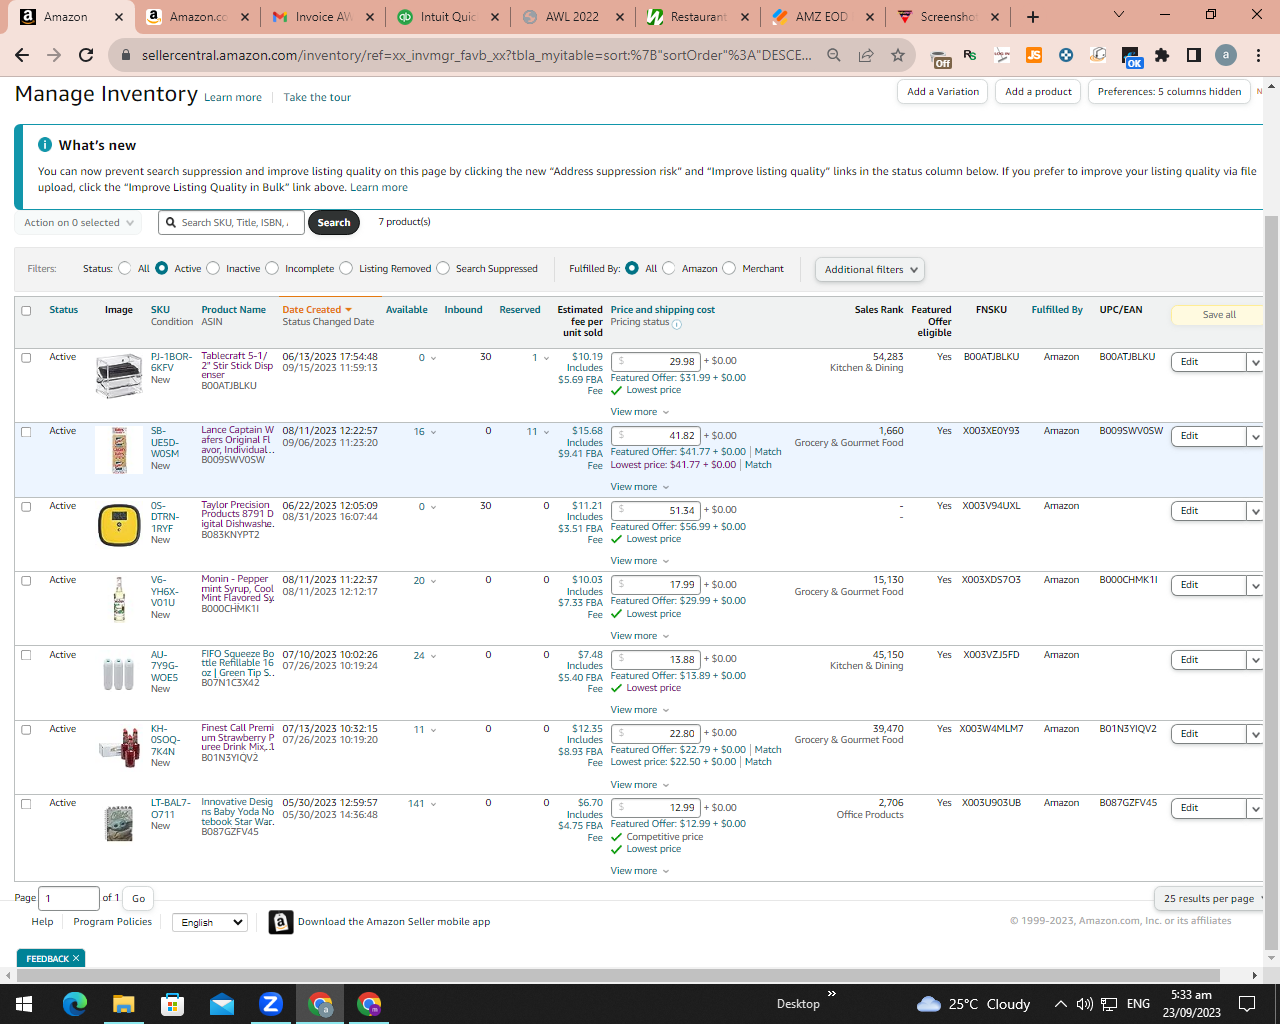Click the info icon beside What's new
This screenshot has height=1024, width=1280.
click(x=45, y=145)
